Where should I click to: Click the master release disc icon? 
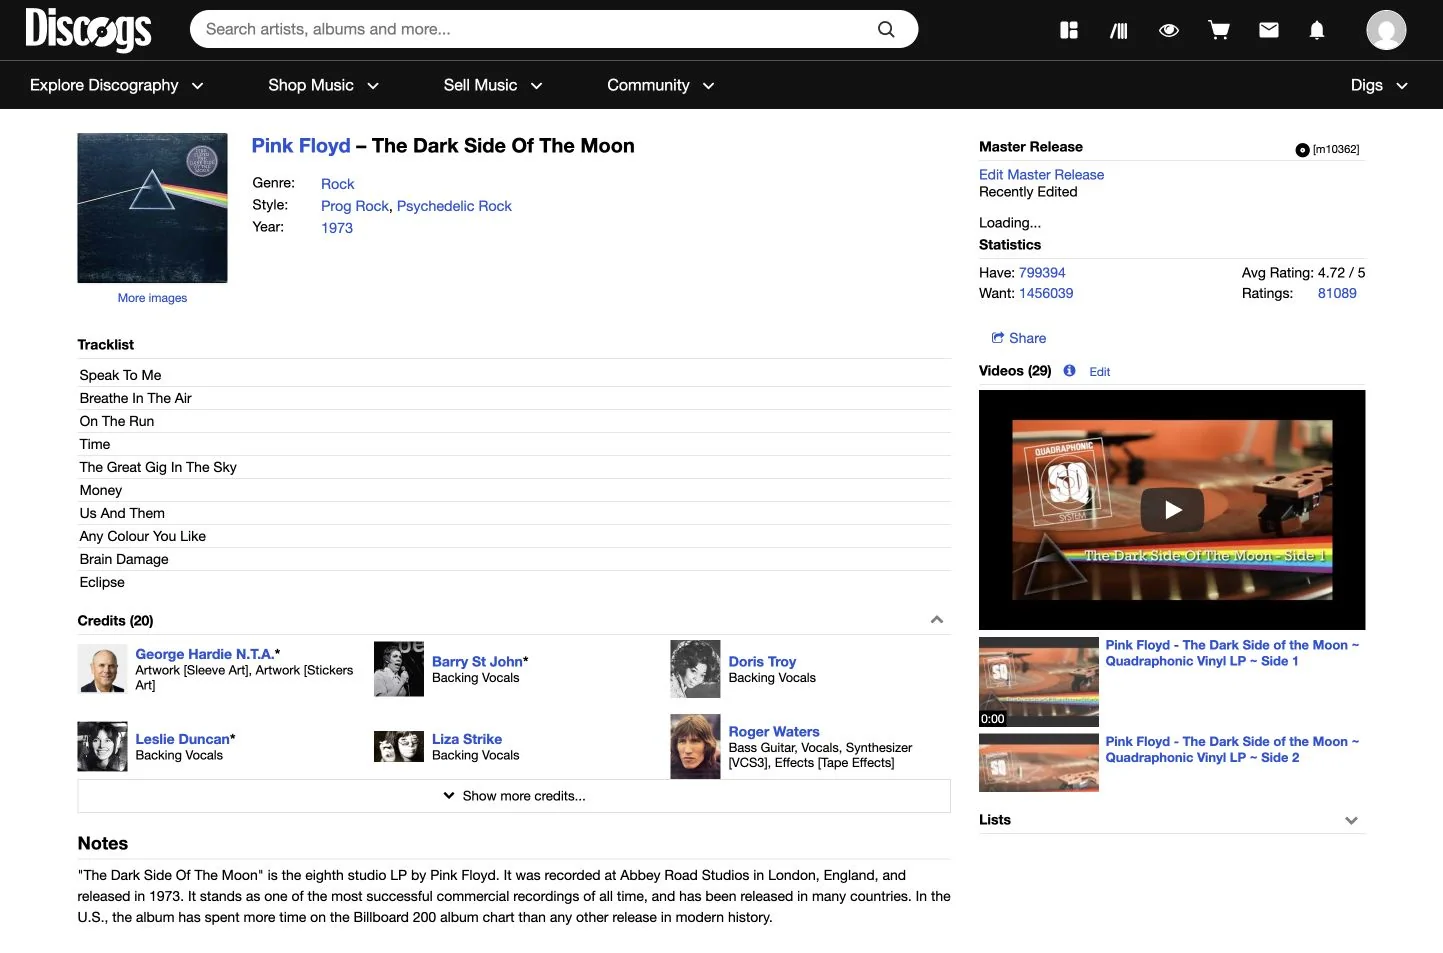(1302, 150)
